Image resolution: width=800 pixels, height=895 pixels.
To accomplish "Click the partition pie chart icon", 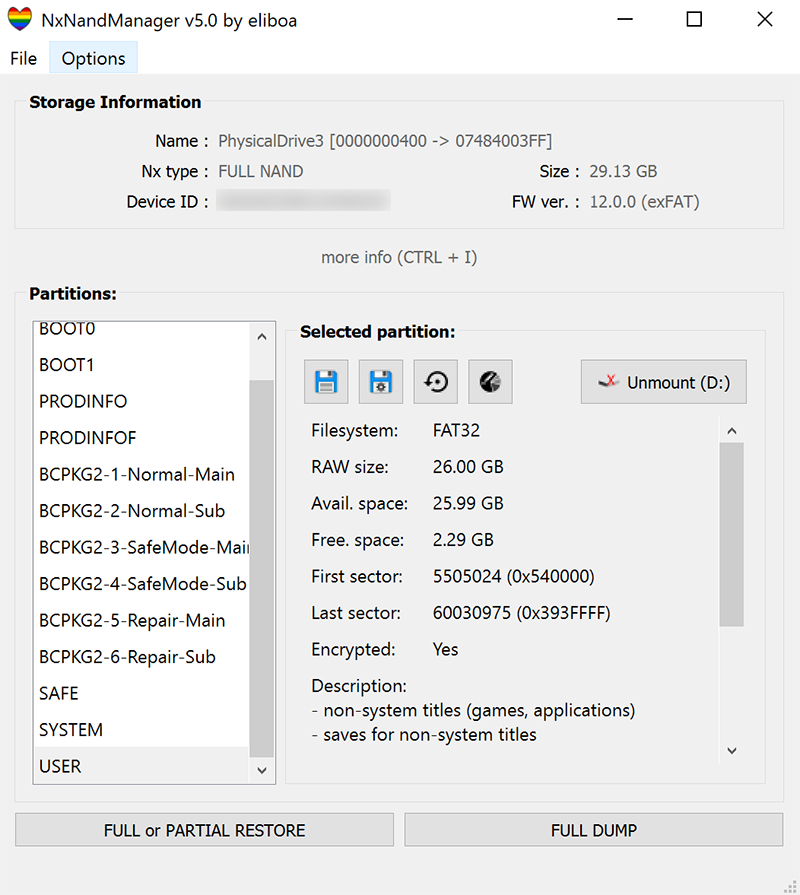I will (x=490, y=382).
